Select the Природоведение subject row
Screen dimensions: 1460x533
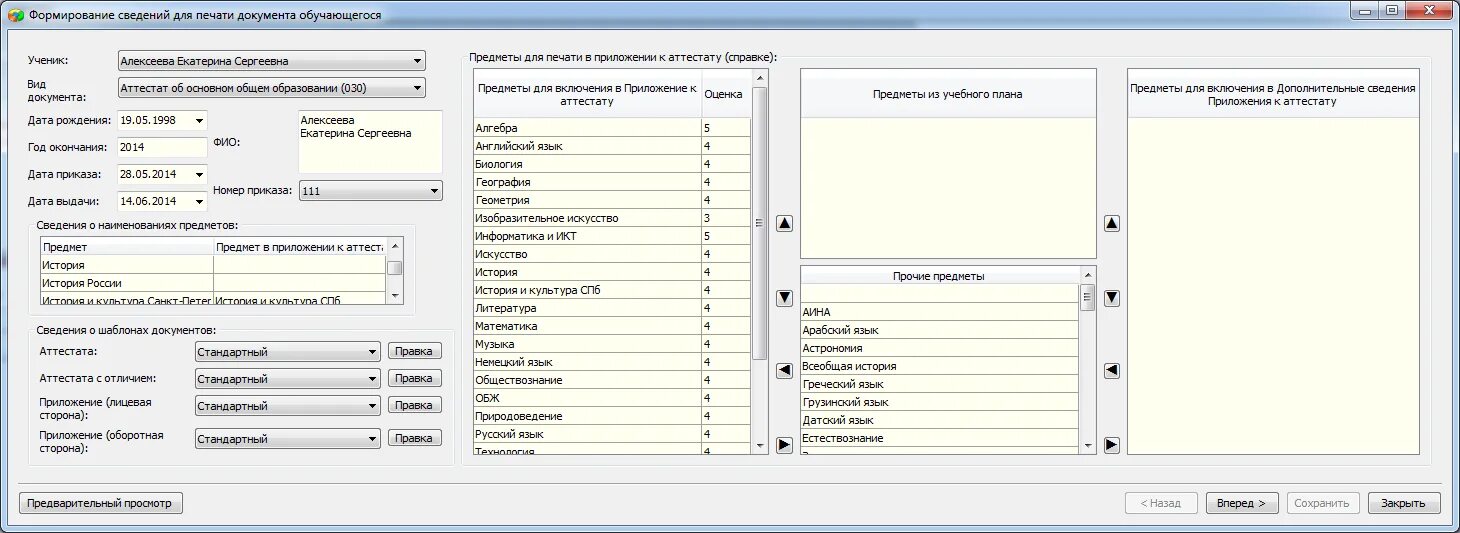(612, 416)
